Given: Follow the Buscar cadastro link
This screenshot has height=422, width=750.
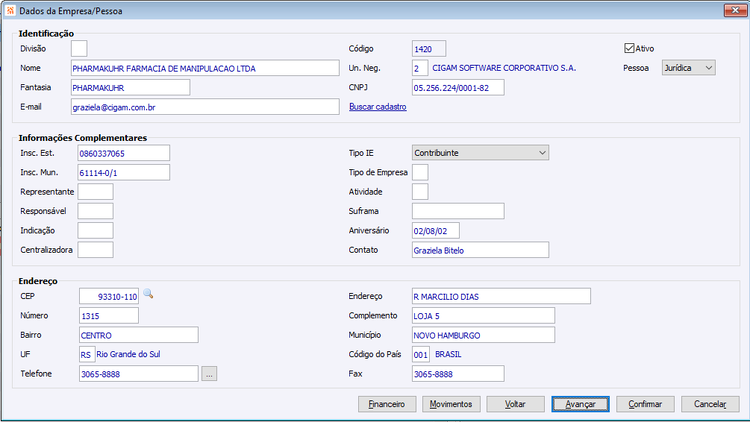Looking at the screenshot, I should [x=377, y=107].
